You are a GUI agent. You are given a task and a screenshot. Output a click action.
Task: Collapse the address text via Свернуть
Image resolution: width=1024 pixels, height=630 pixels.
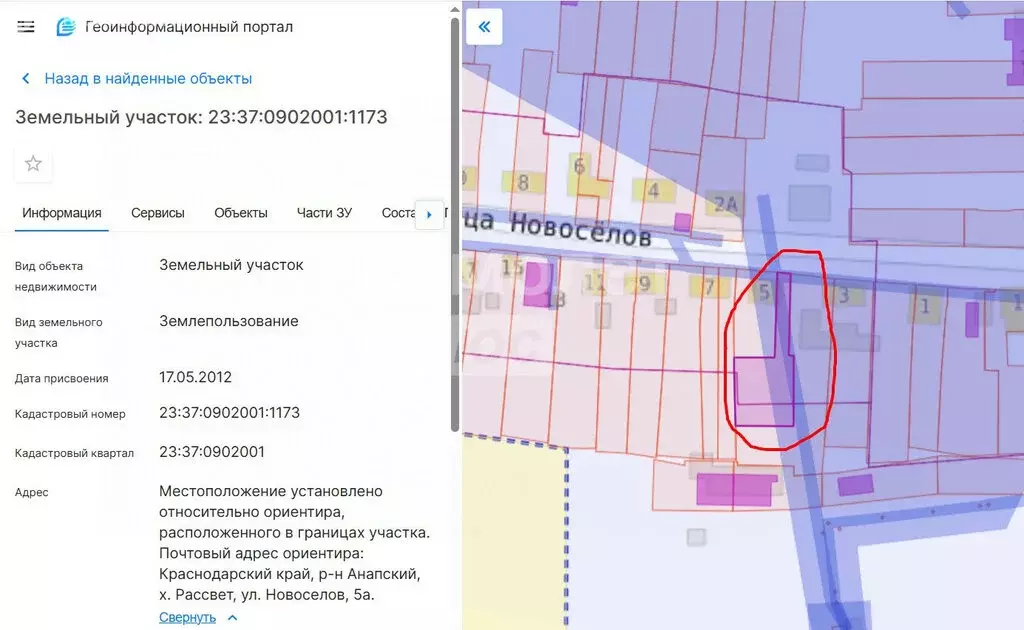pos(188,617)
